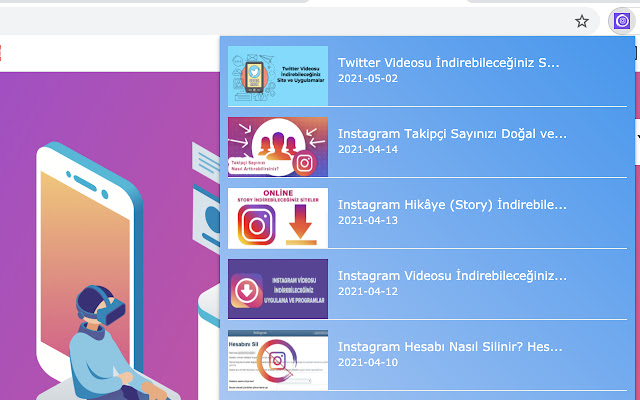The image size is (640, 400).
Task: Open 'Instagram Videosu İndirebileceğiniz...' link
Action: pos(452,276)
